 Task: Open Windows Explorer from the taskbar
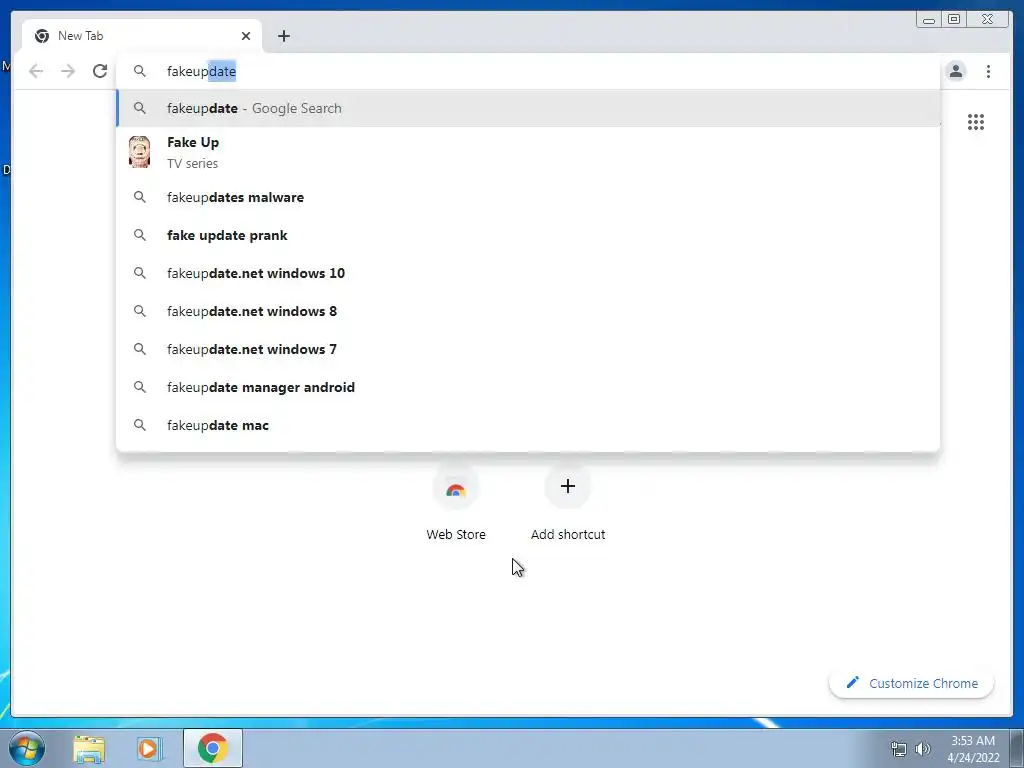pos(89,749)
